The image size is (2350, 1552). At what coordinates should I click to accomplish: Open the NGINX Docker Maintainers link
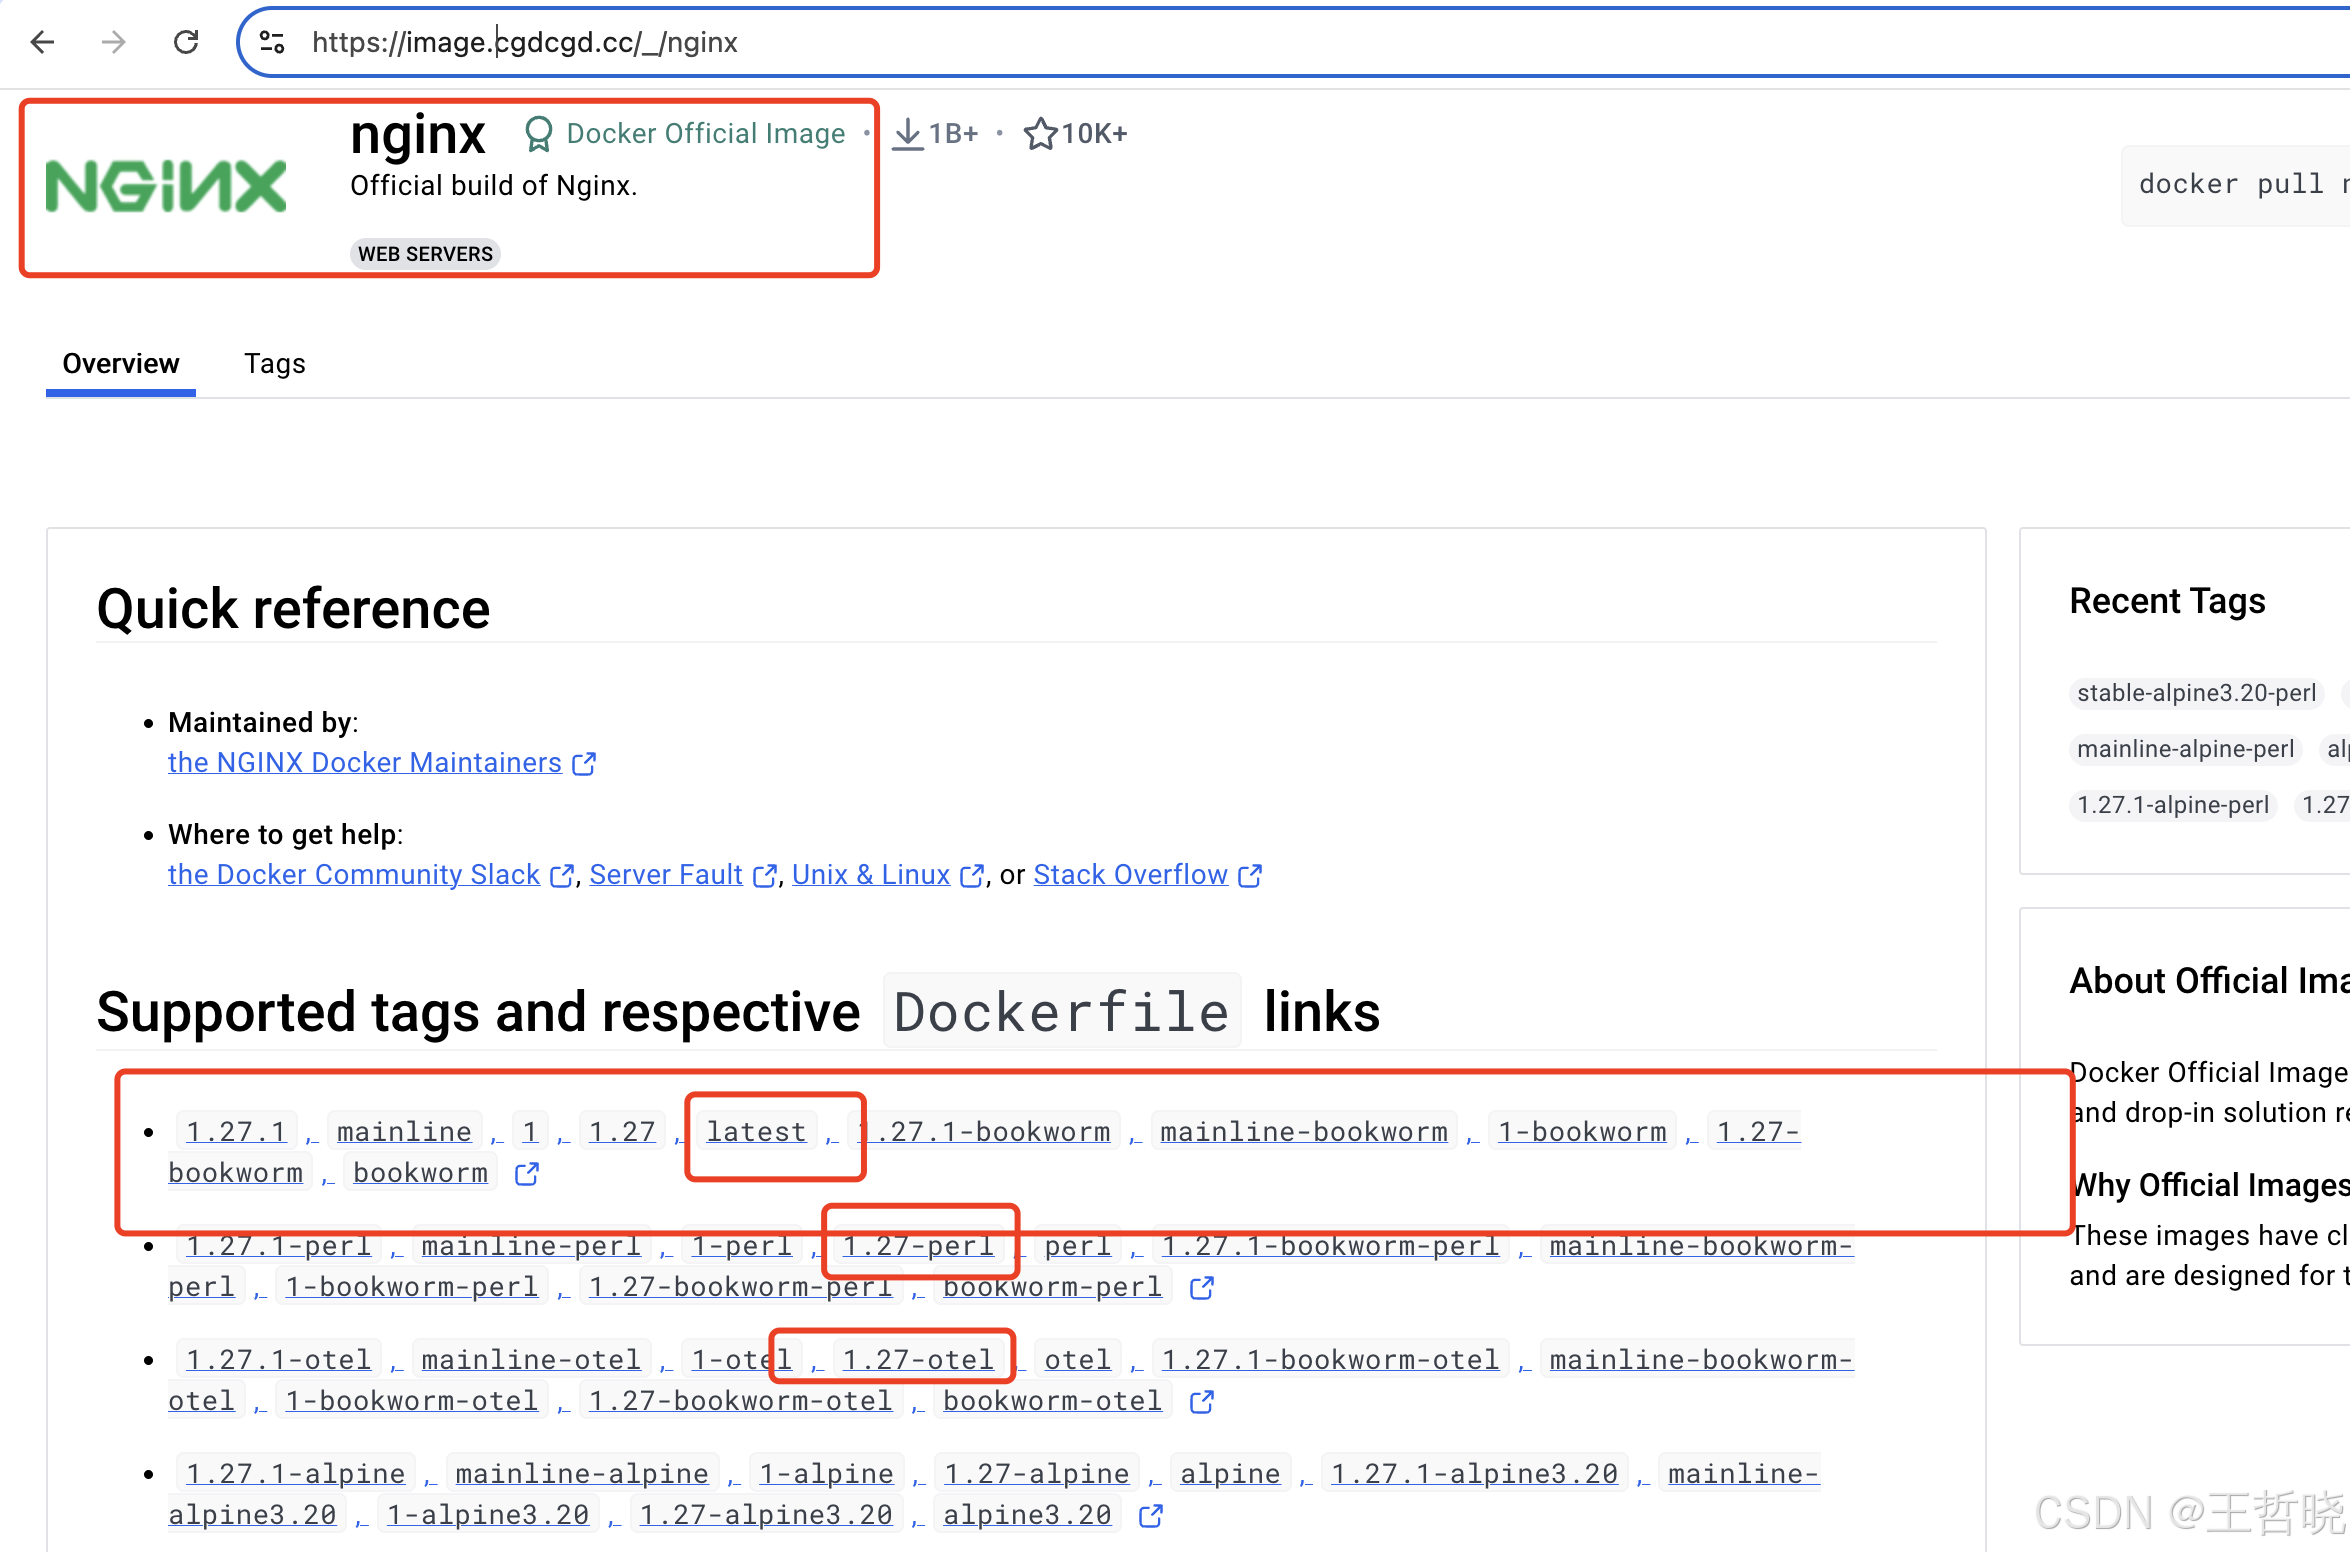[x=365, y=763]
